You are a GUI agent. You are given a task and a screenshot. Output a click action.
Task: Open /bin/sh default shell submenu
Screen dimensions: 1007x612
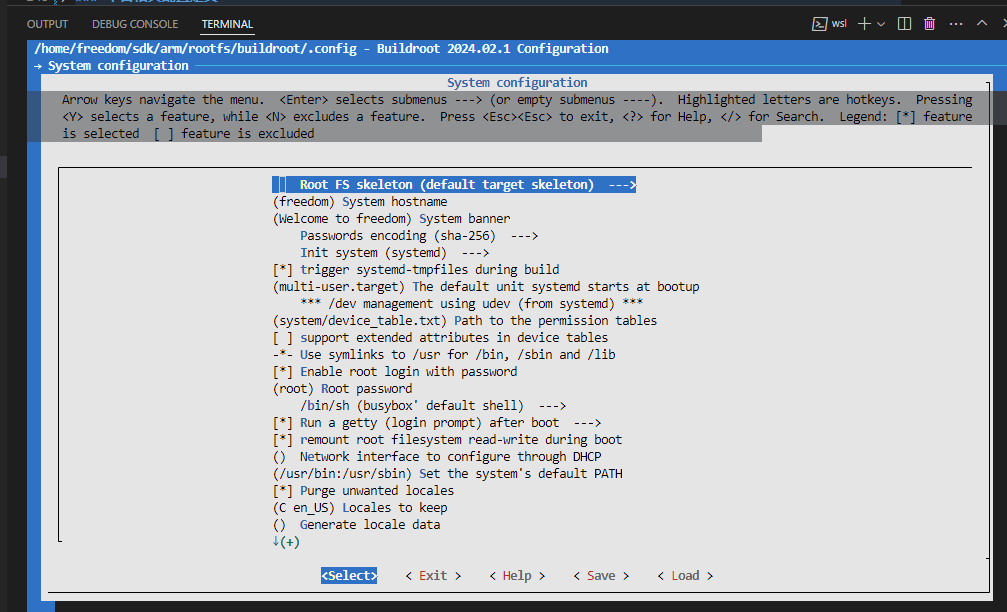[x=433, y=406]
